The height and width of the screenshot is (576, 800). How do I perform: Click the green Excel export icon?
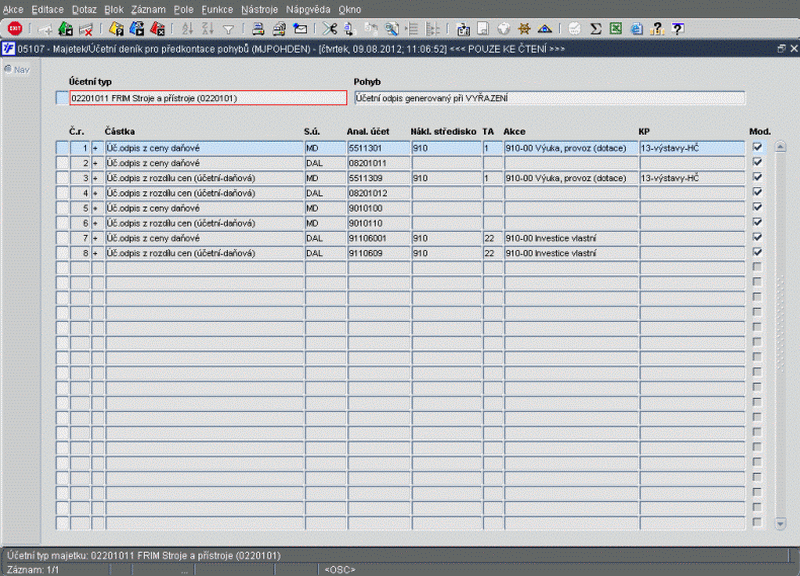617,29
